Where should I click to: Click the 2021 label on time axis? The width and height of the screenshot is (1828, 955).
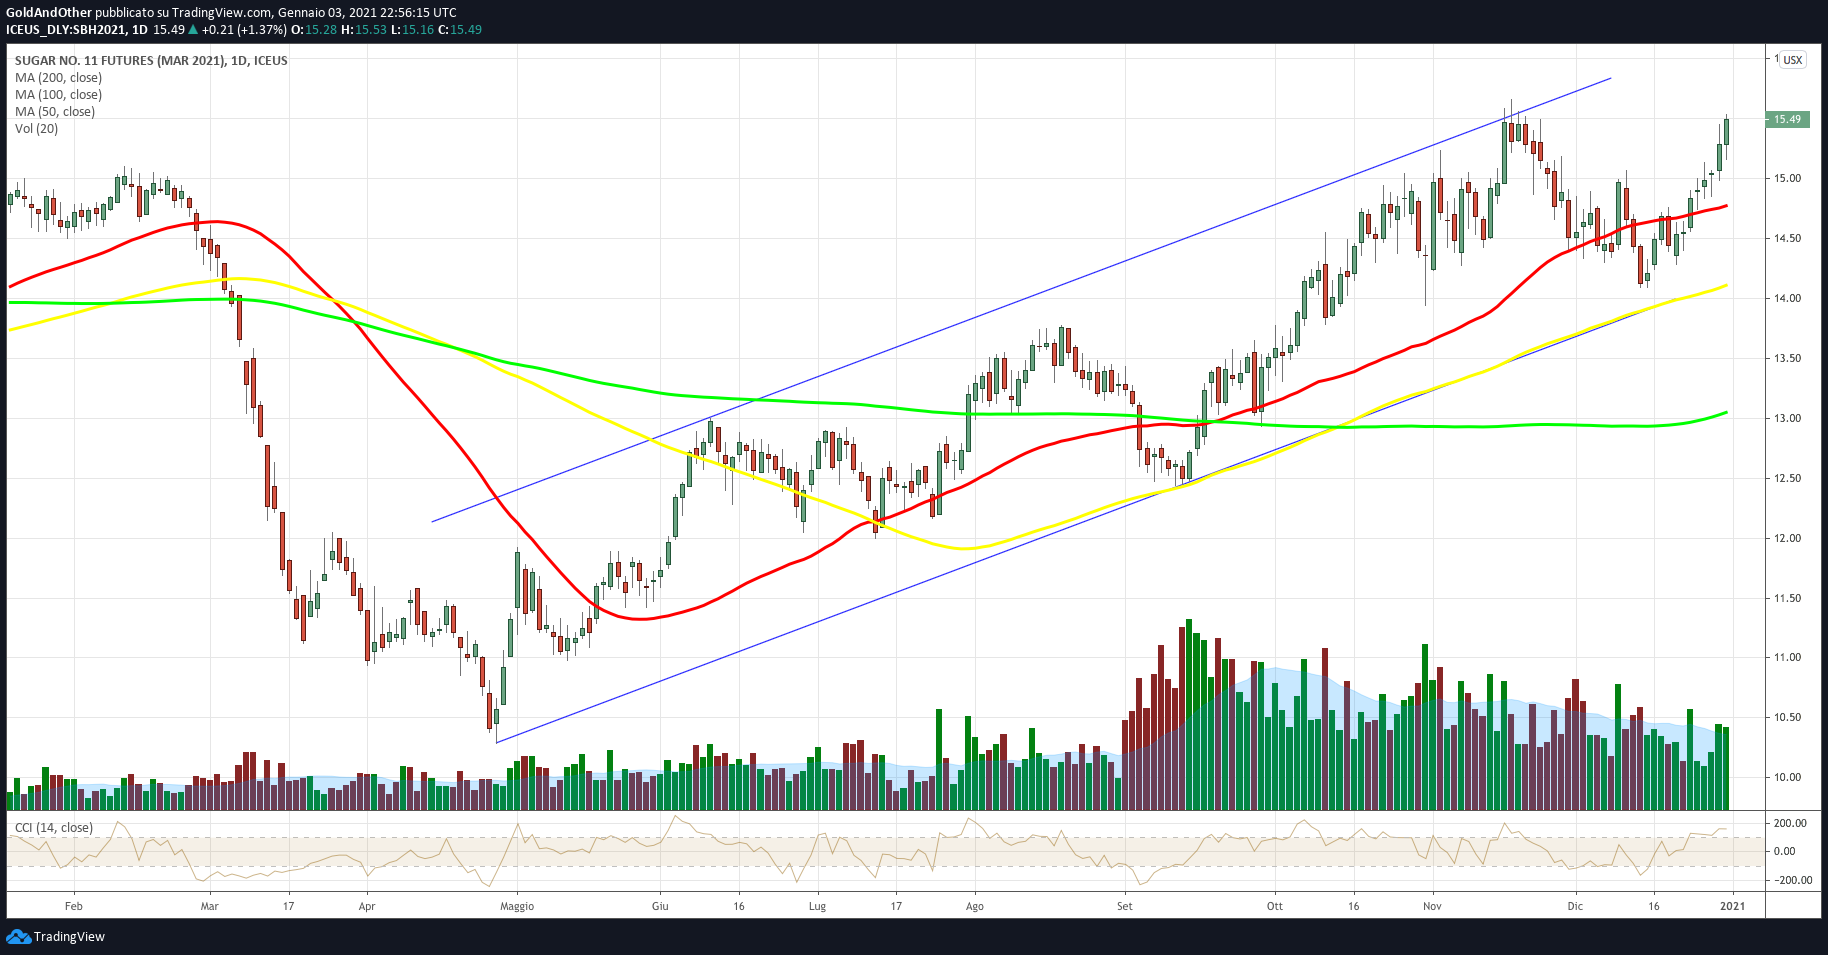tap(1733, 906)
